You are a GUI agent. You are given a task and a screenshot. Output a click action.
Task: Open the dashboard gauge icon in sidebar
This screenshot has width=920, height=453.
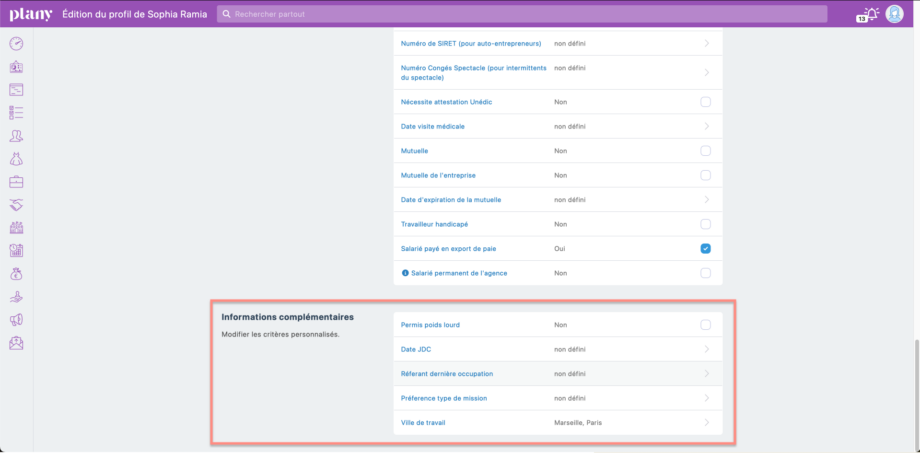(x=16, y=44)
